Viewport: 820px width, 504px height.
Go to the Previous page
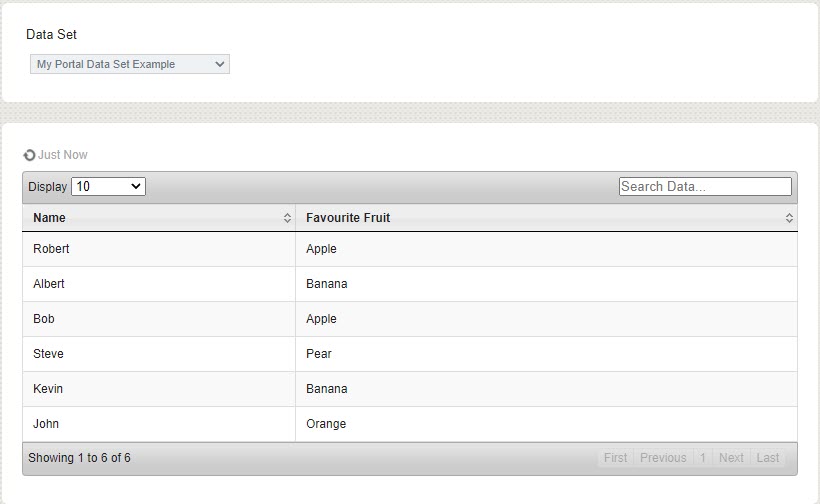663,458
